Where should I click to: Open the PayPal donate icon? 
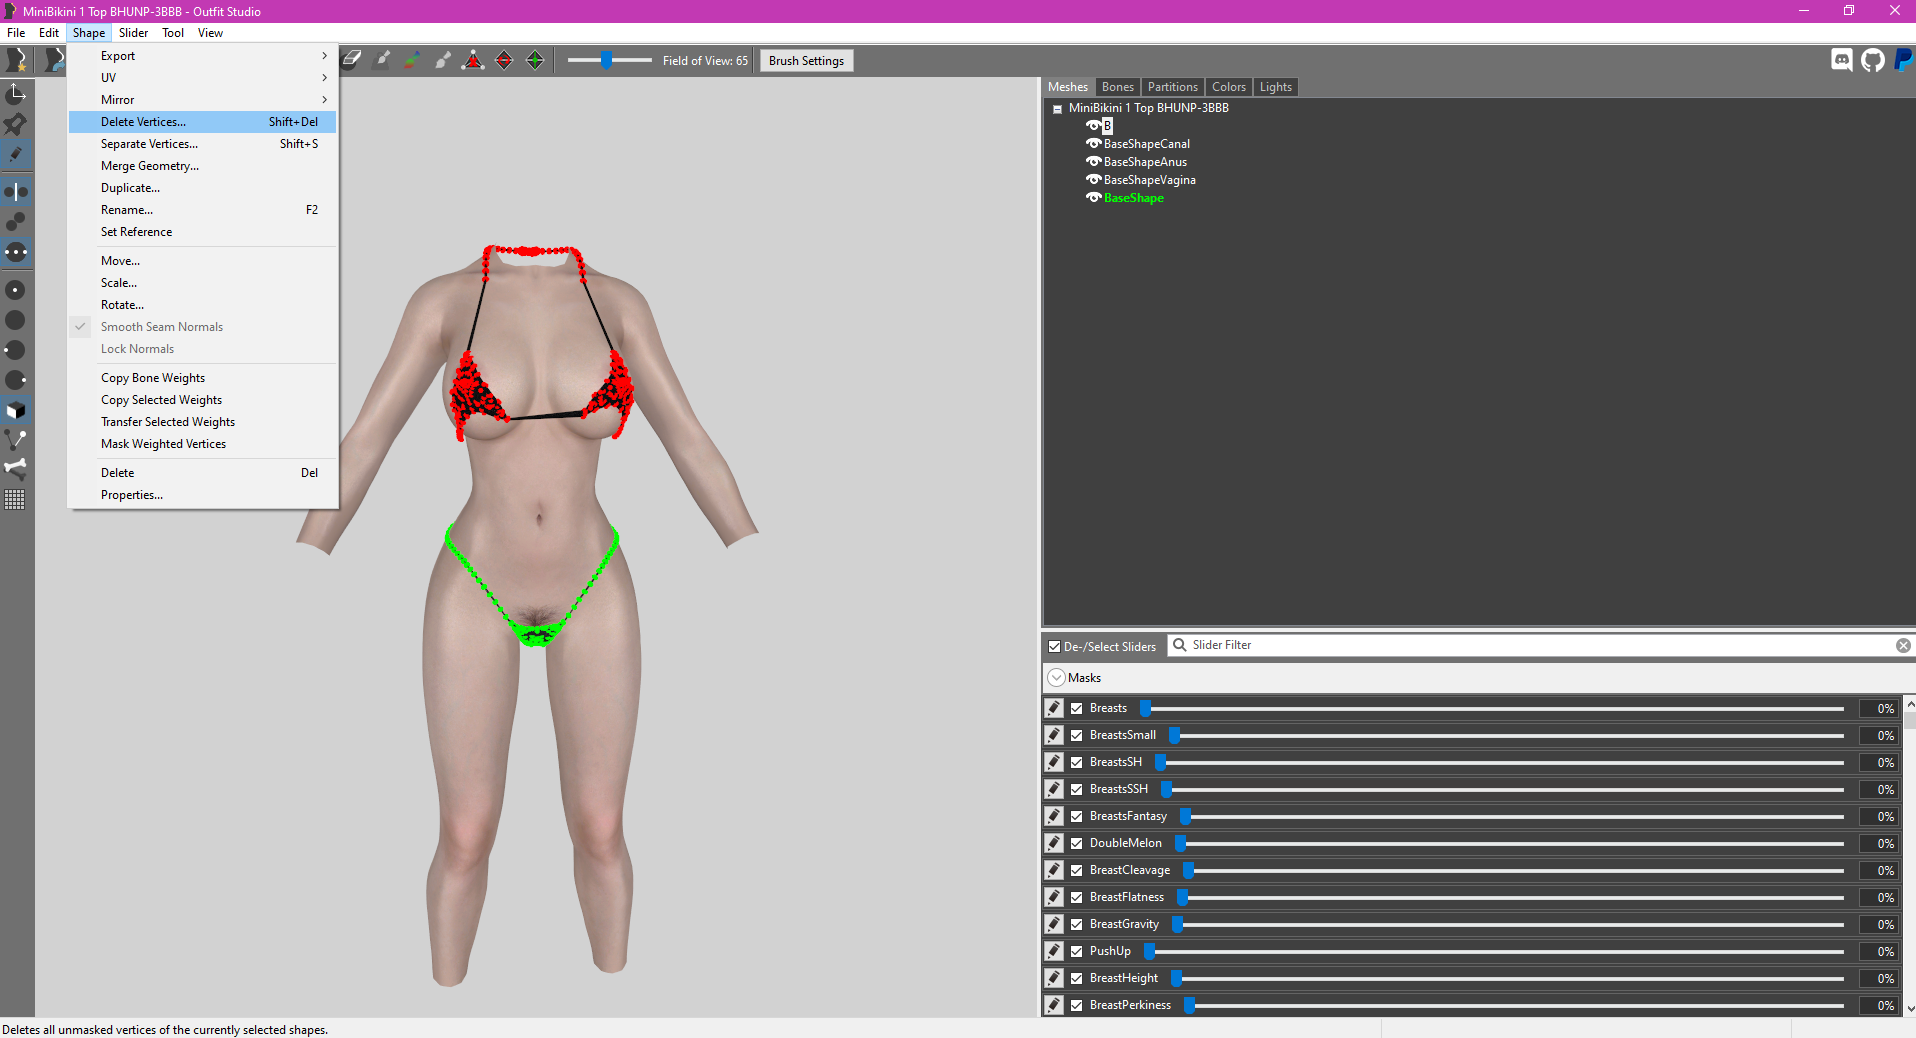1903,60
